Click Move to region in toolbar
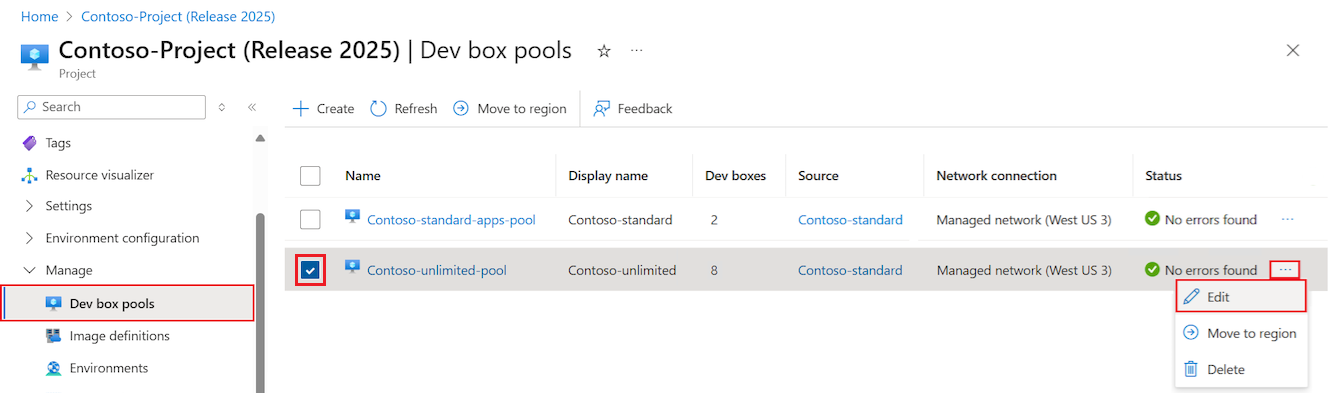Viewport: 1328px width, 393px height. click(510, 108)
